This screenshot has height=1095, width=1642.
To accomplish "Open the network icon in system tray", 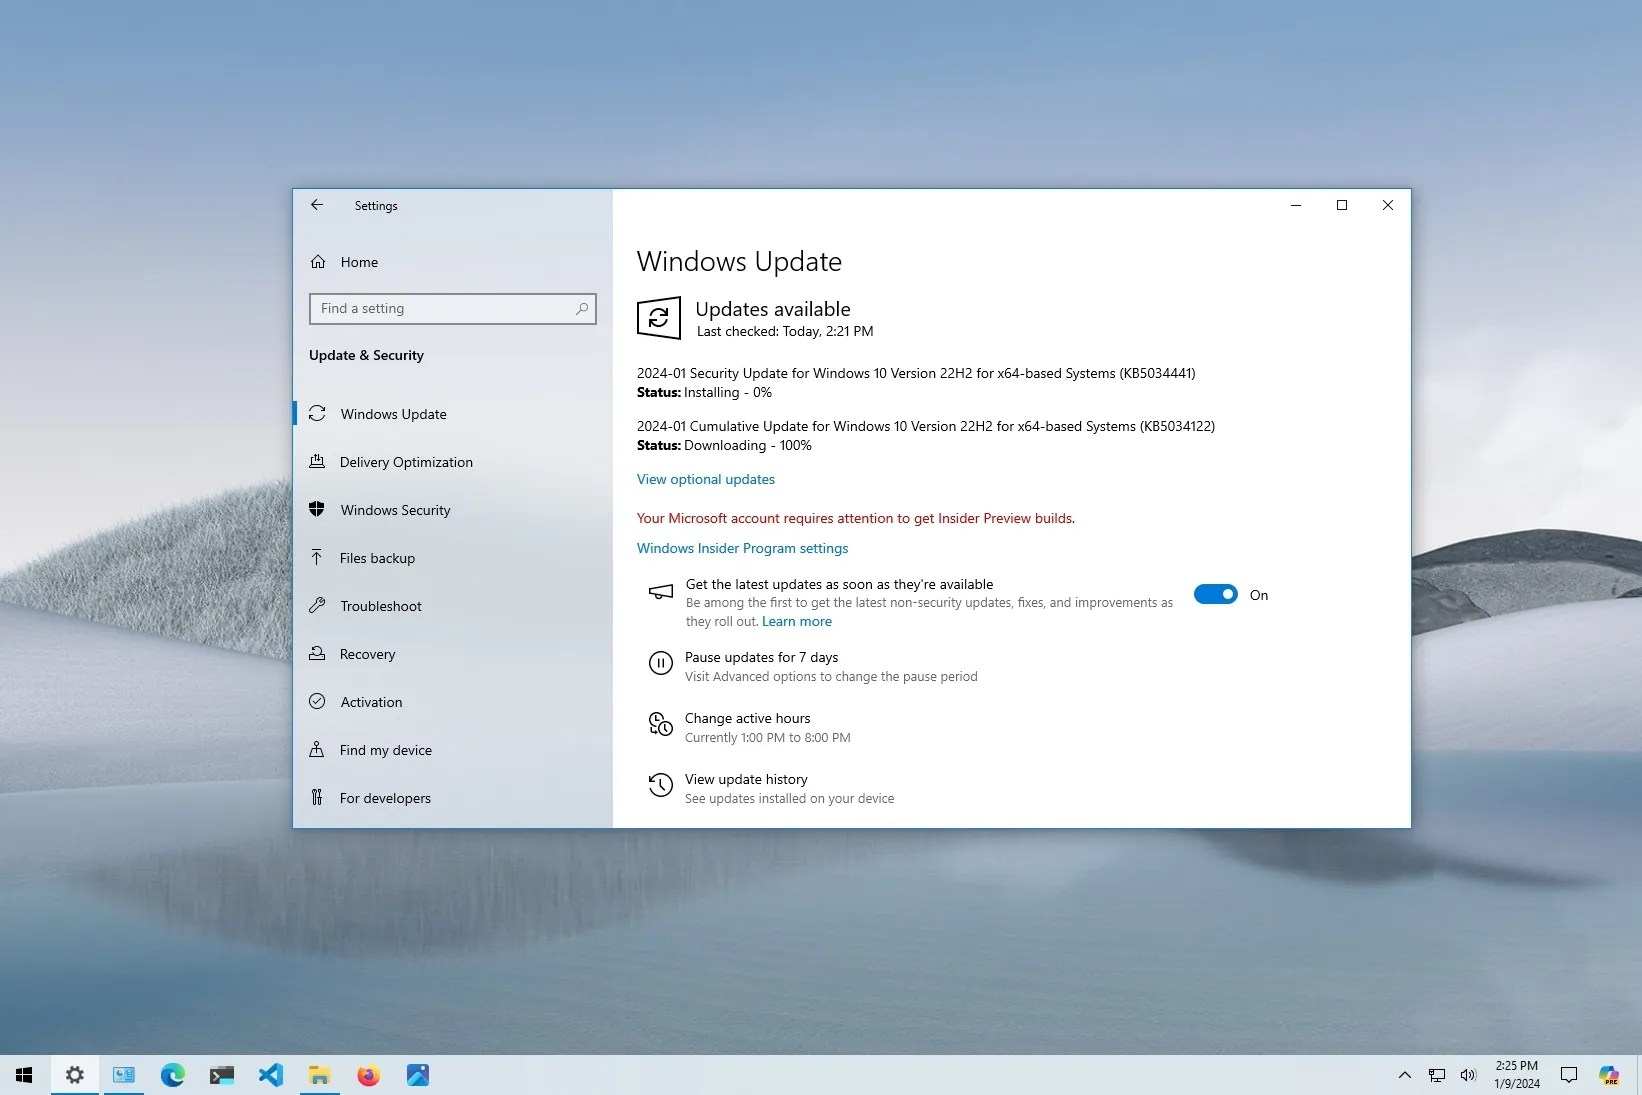I will tap(1437, 1075).
